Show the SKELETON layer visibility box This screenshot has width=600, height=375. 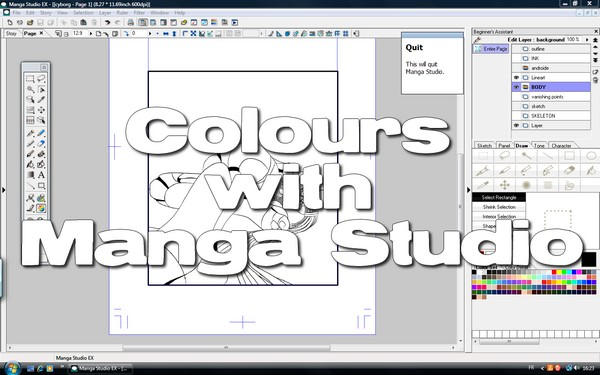pyautogui.click(x=516, y=116)
